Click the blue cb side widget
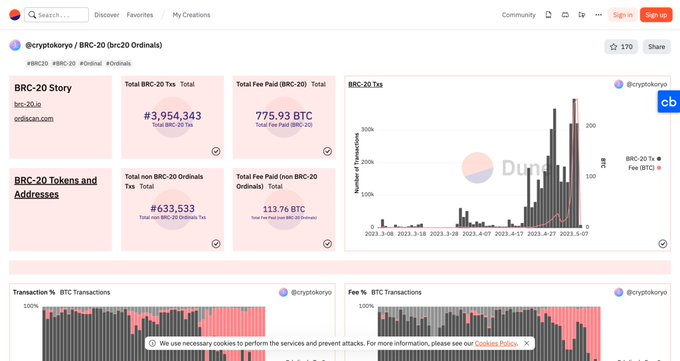The height and width of the screenshot is (361, 680). [668, 102]
